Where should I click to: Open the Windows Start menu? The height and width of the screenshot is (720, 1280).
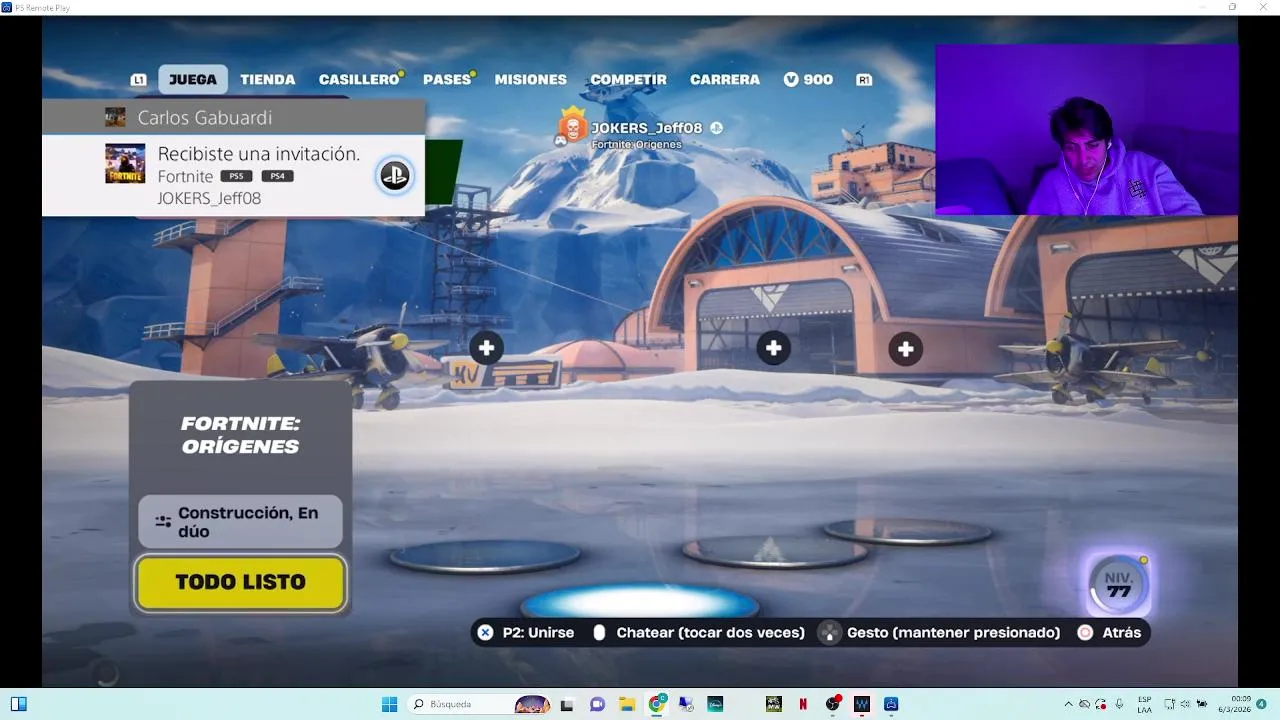pos(389,704)
